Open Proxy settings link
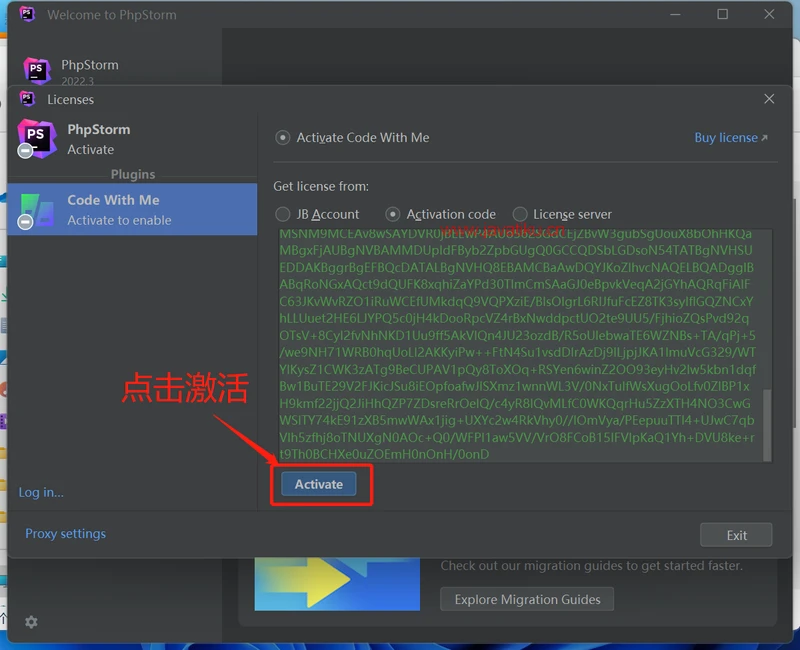This screenshot has height=650, width=800. tap(65, 534)
